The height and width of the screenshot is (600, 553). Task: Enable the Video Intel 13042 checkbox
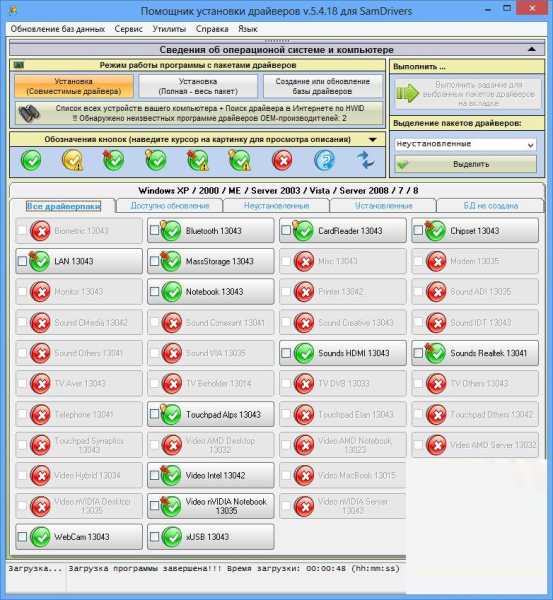154,475
